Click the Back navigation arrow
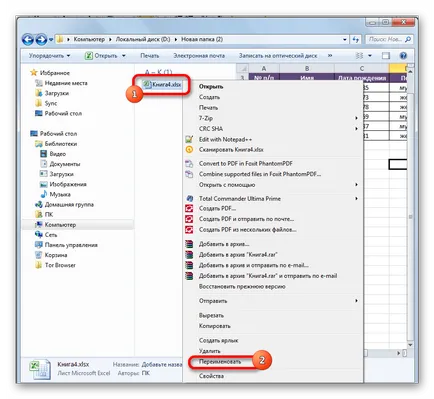This screenshot has height=399, width=434. coord(28,40)
